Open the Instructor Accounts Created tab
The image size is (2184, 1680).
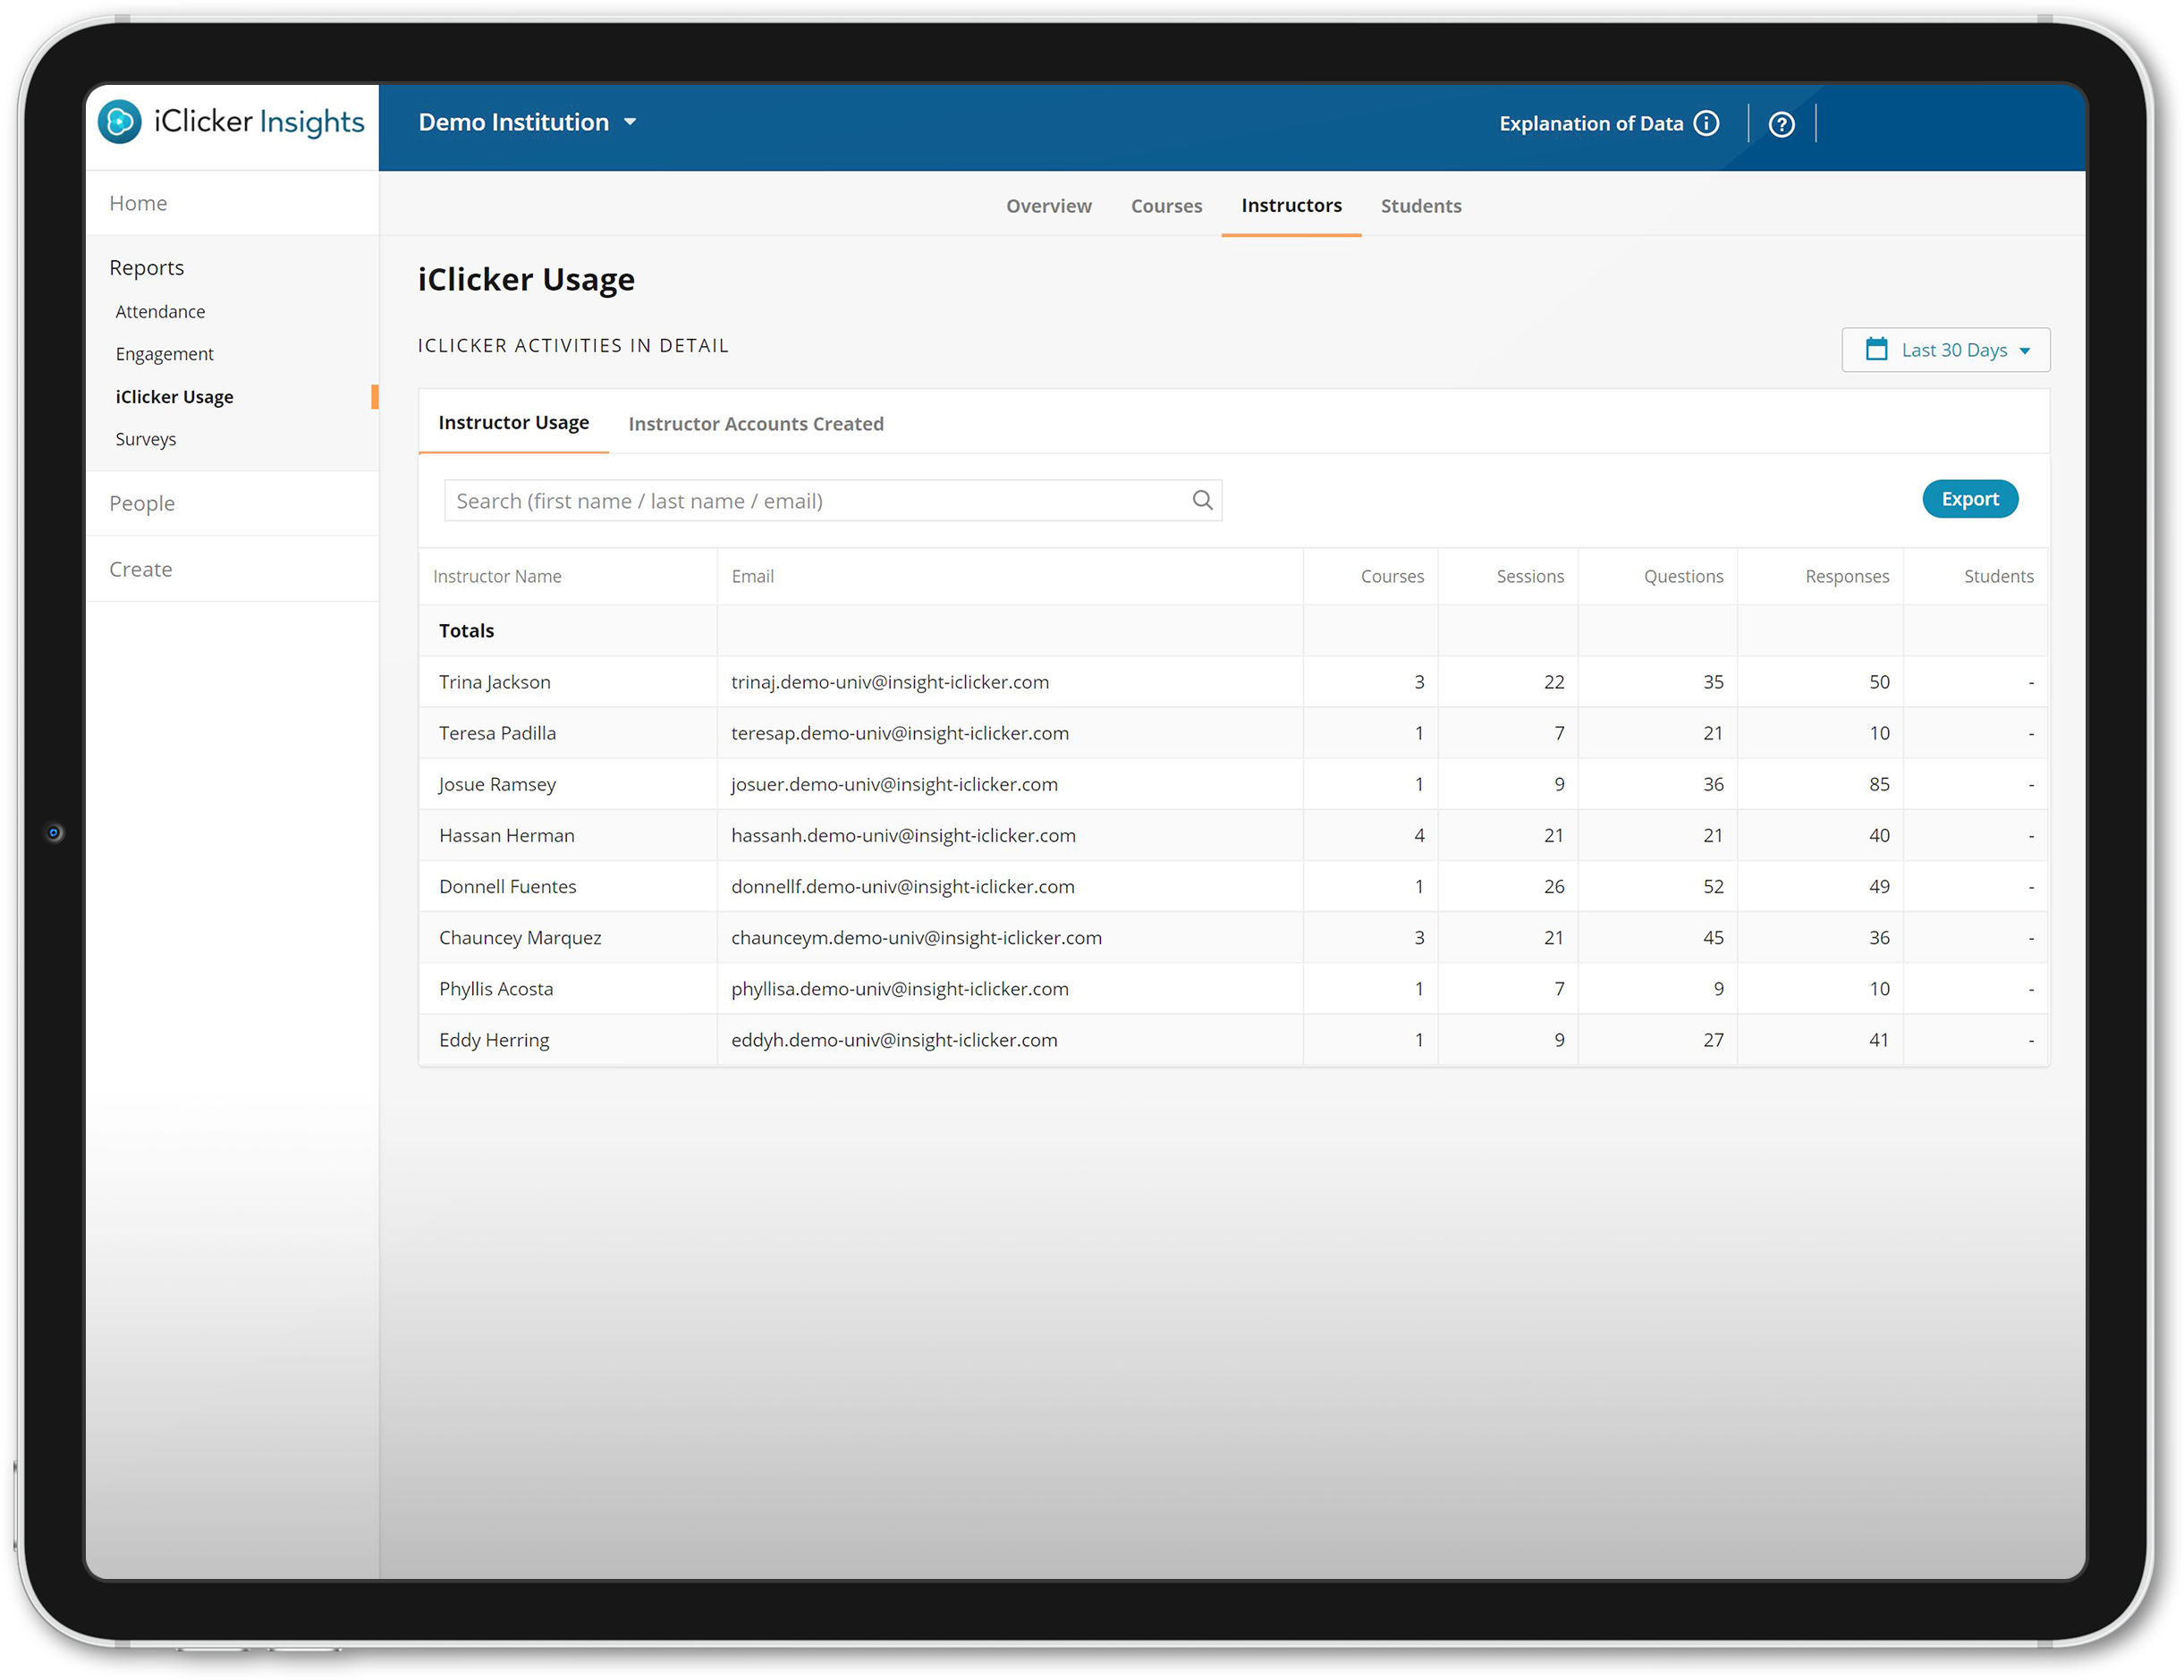755,424
